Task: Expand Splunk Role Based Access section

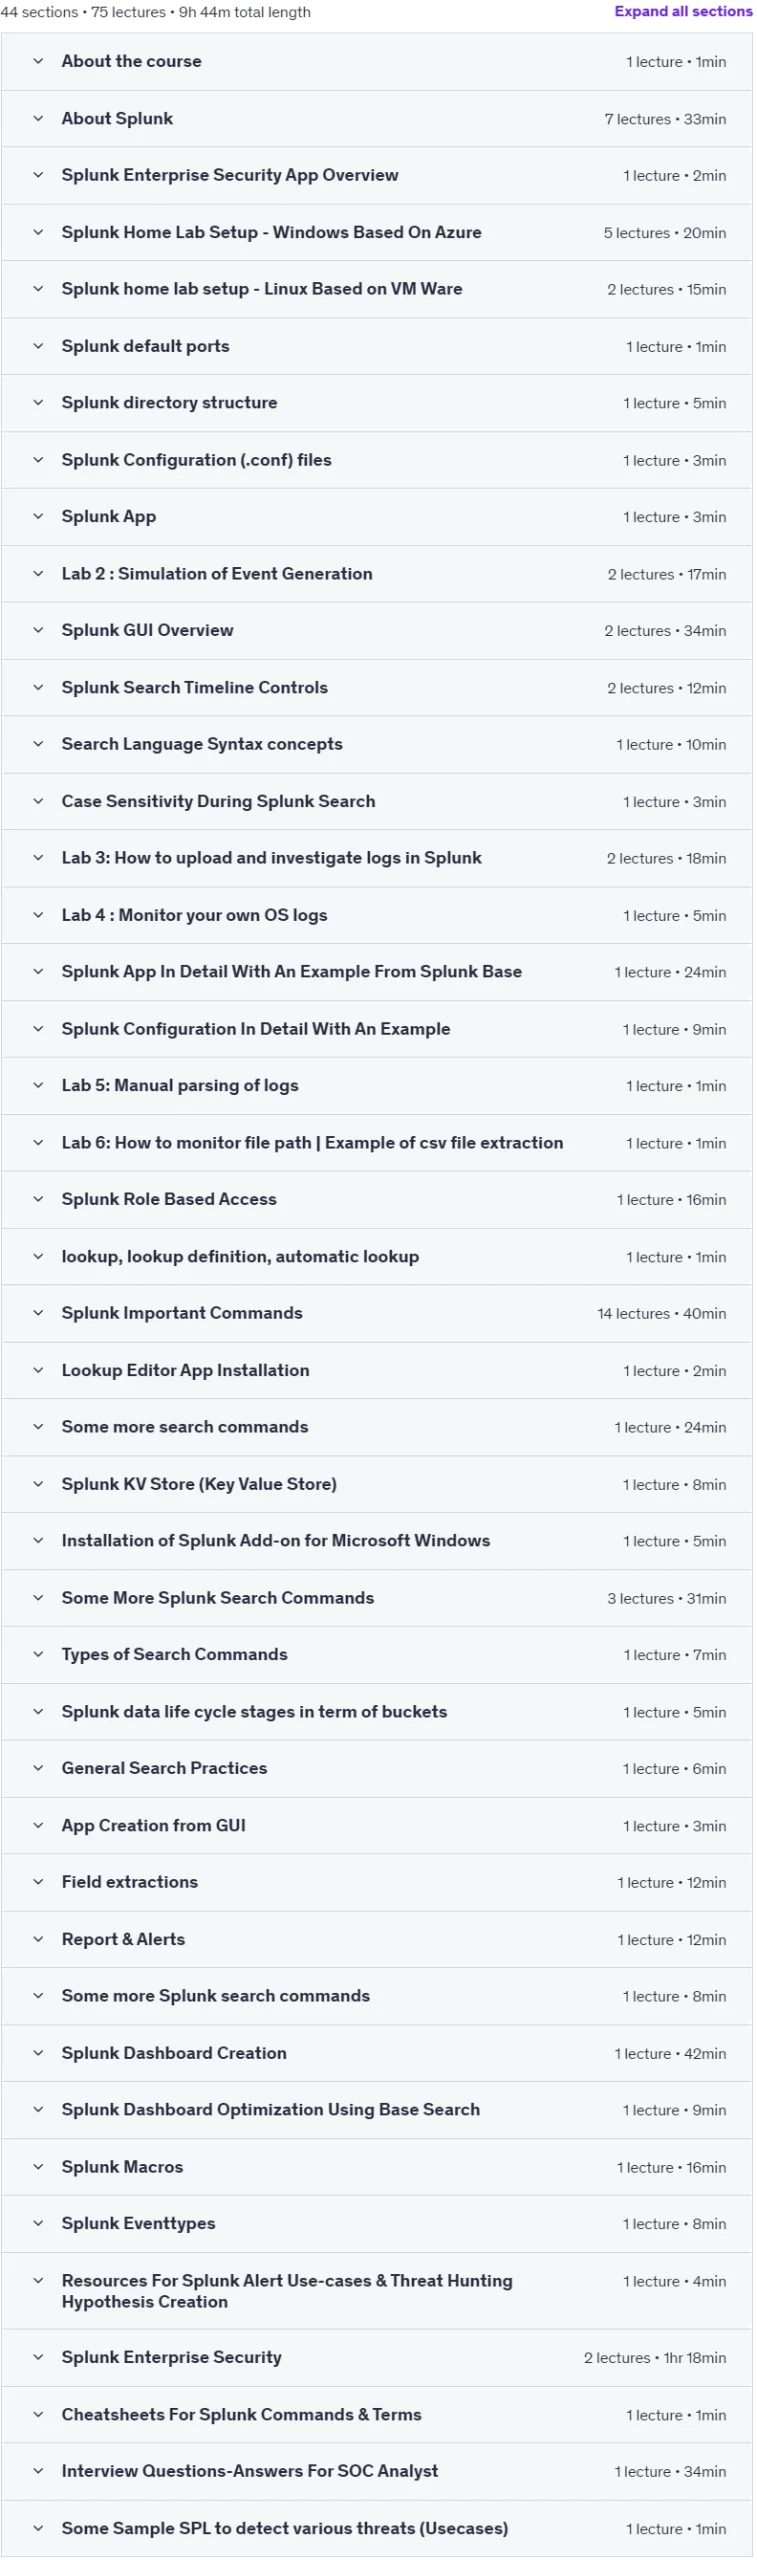Action: coord(377,1199)
